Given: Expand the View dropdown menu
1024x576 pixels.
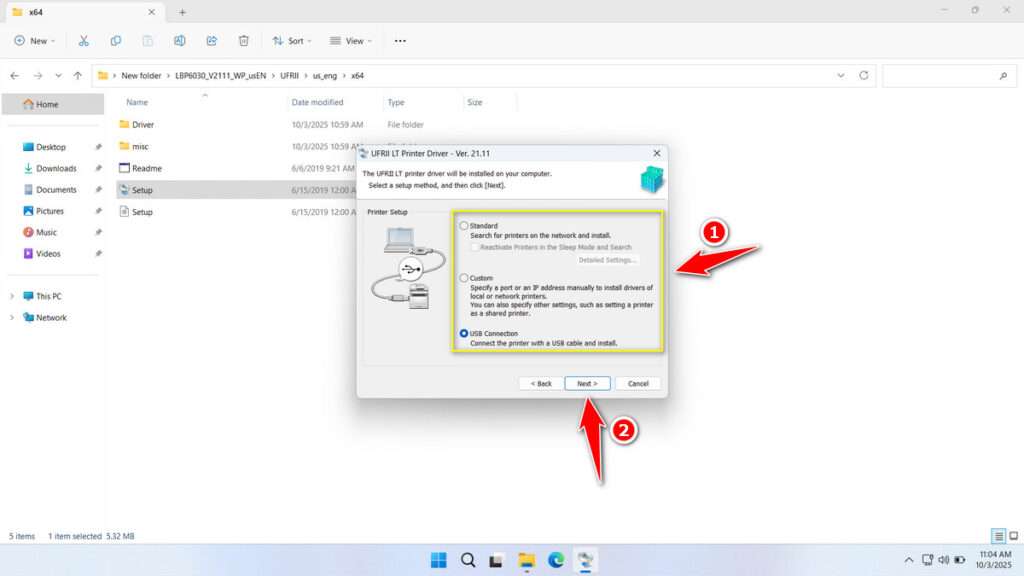Looking at the screenshot, I should point(352,41).
